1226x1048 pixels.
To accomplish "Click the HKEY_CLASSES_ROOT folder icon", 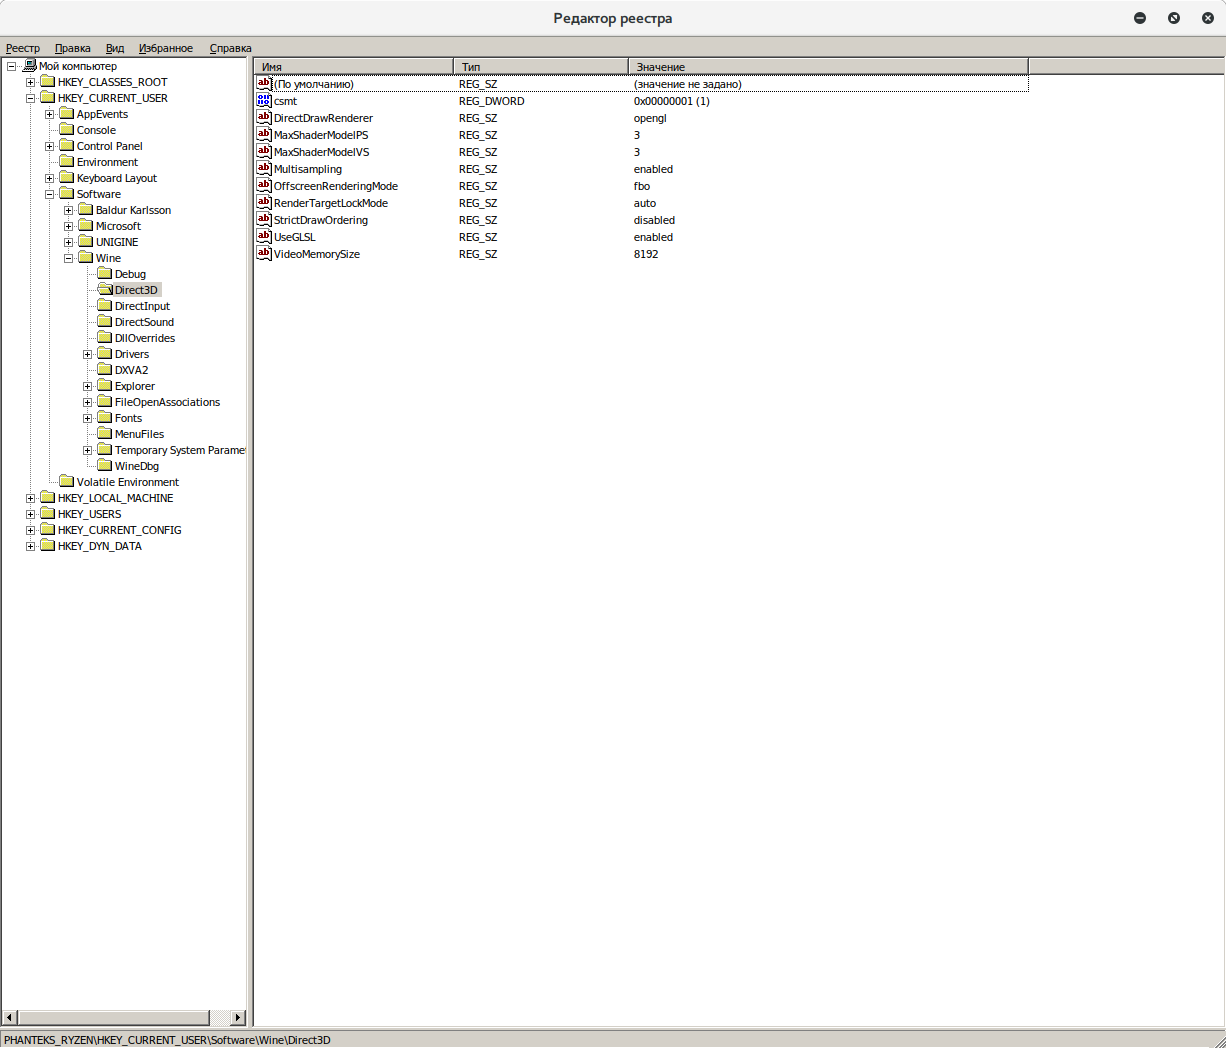I will pos(47,82).
